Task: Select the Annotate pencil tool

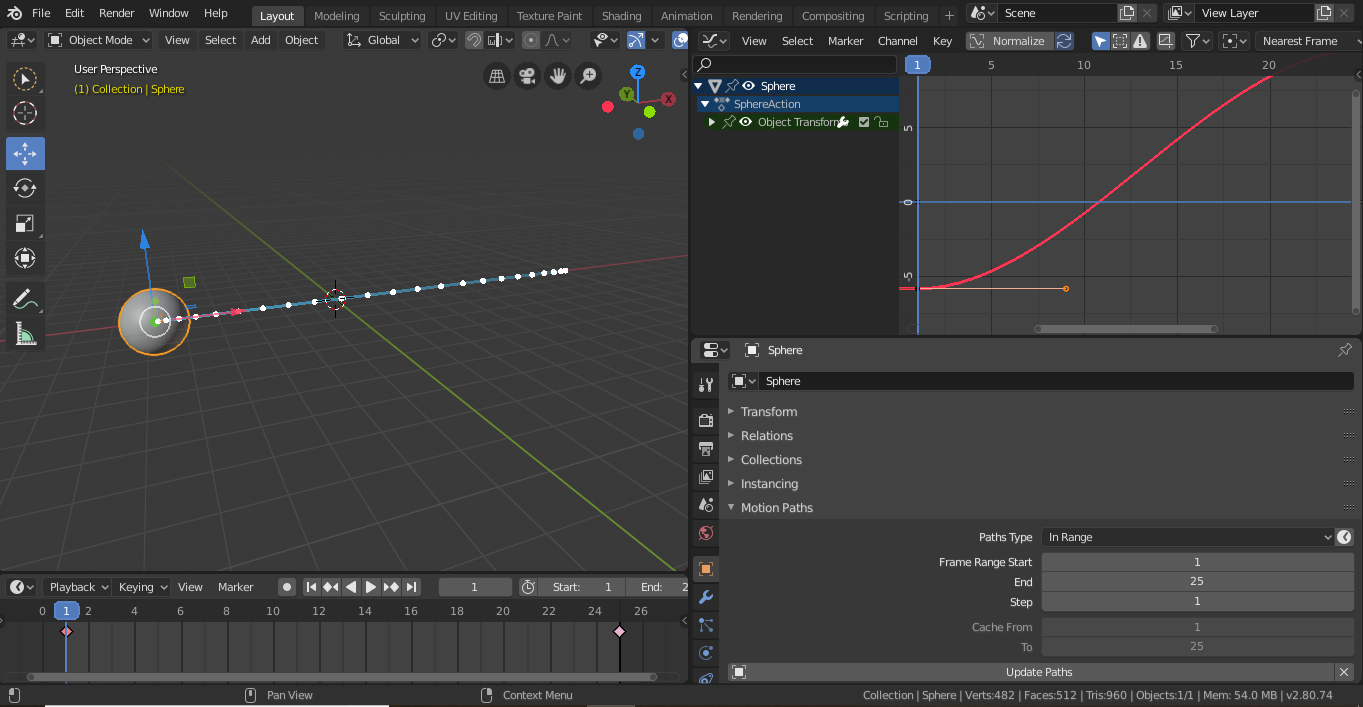Action: pyautogui.click(x=25, y=298)
